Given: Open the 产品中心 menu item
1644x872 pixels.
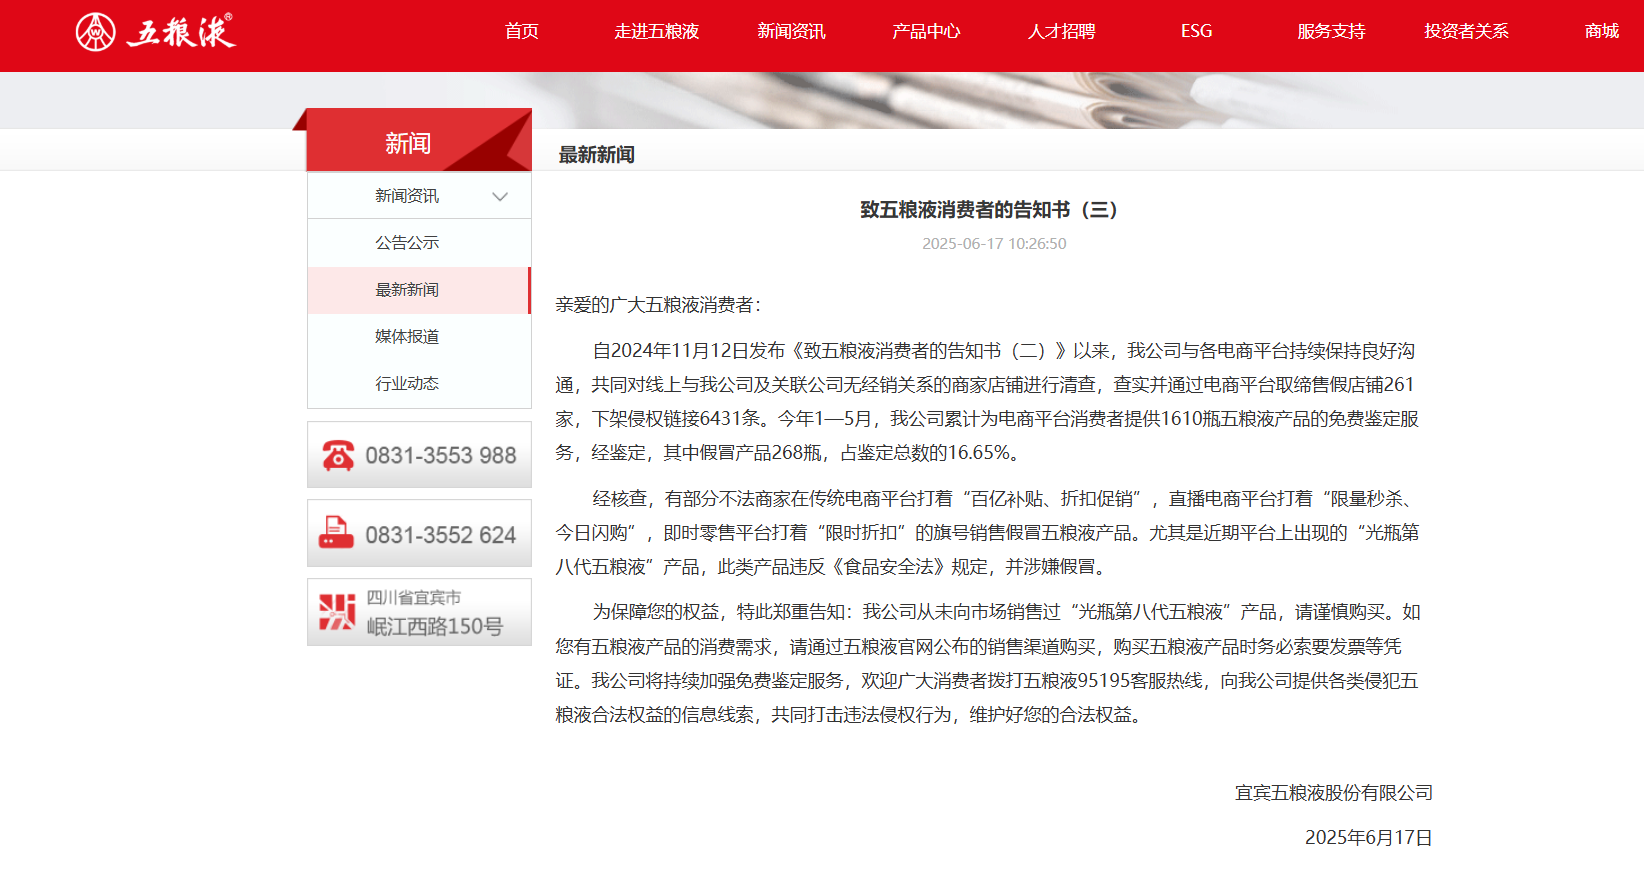Looking at the screenshot, I should coord(926,32).
